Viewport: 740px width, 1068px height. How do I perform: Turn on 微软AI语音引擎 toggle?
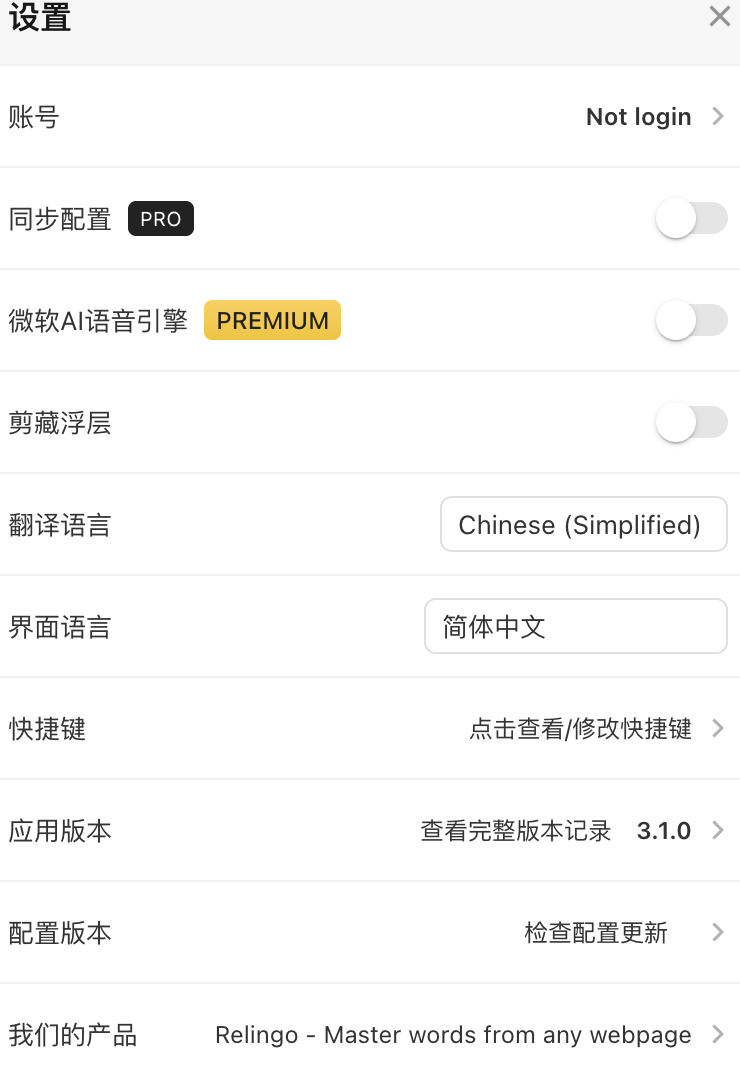click(x=691, y=321)
